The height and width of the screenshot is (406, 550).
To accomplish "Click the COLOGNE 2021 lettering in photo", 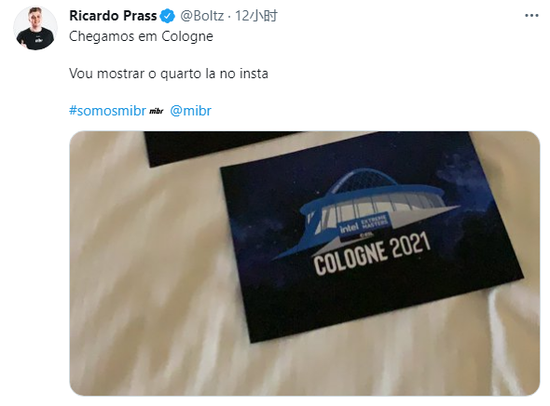I will [x=372, y=253].
